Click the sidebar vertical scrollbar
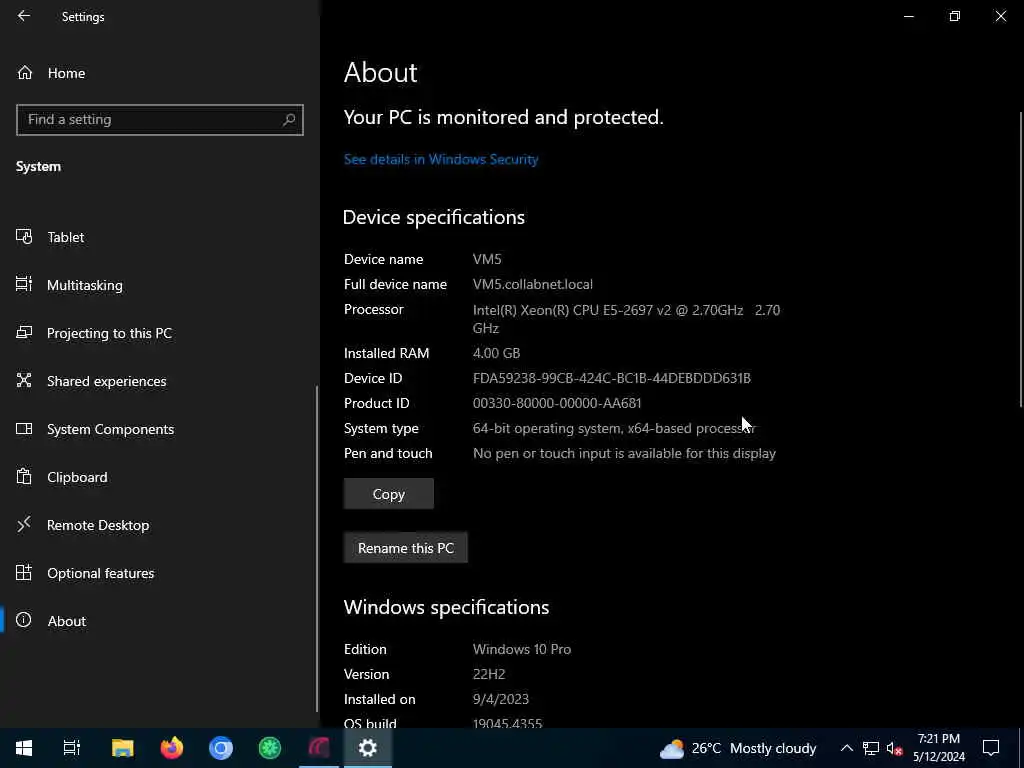Image resolution: width=1024 pixels, height=768 pixels. [x=317, y=549]
